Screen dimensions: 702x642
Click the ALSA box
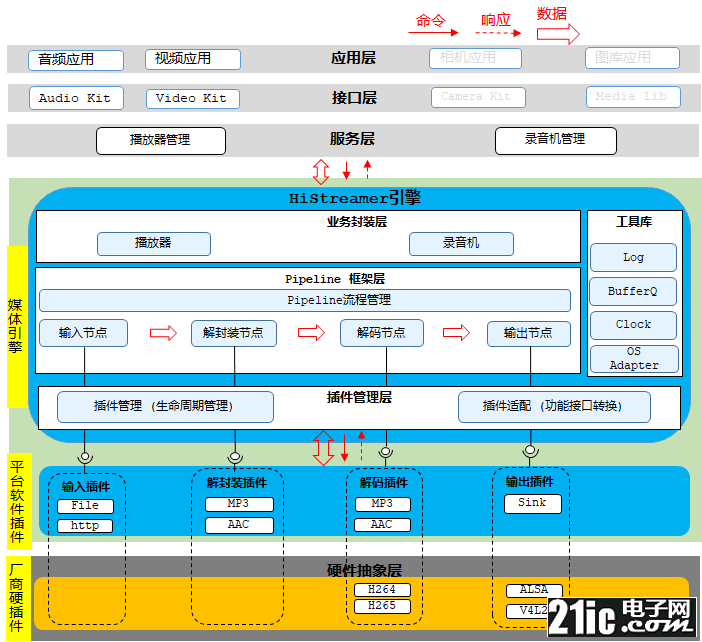pos(534,591)
